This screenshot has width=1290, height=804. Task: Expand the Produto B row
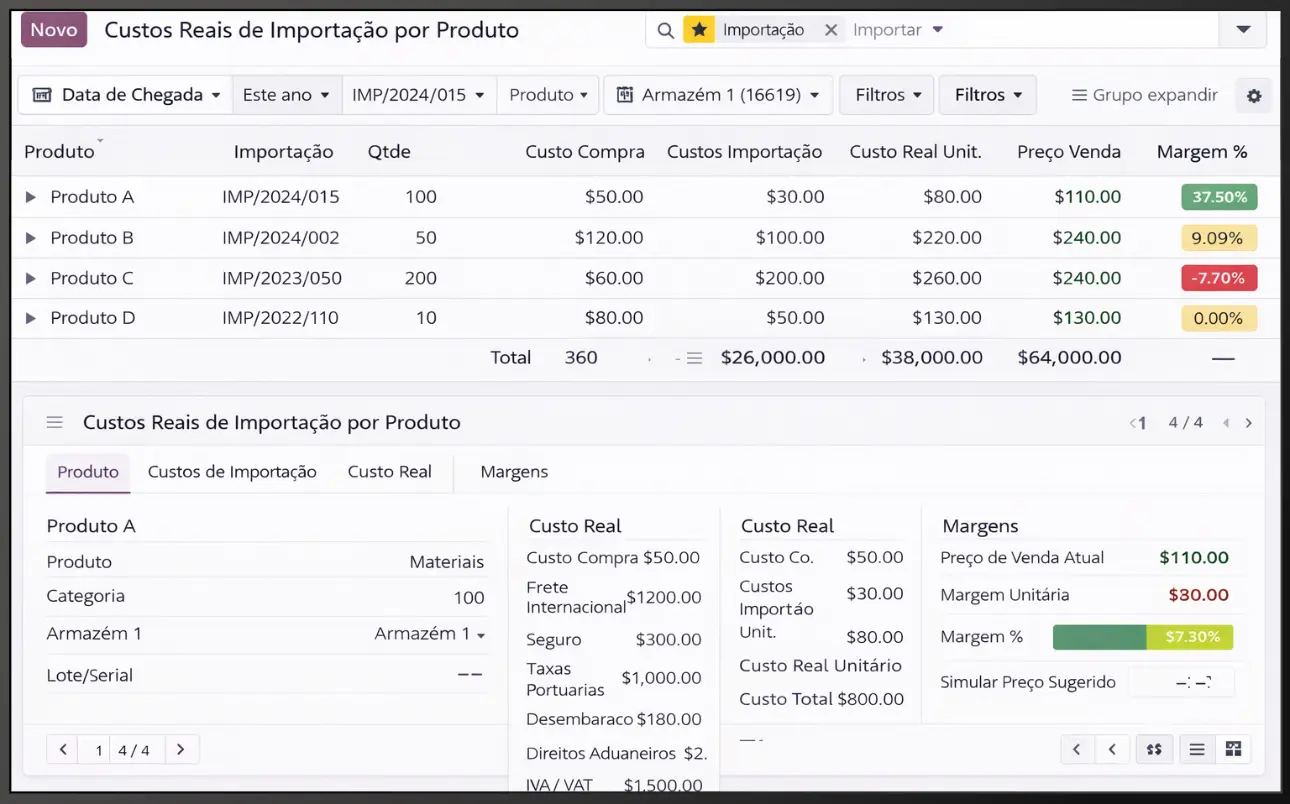point(30,238)
